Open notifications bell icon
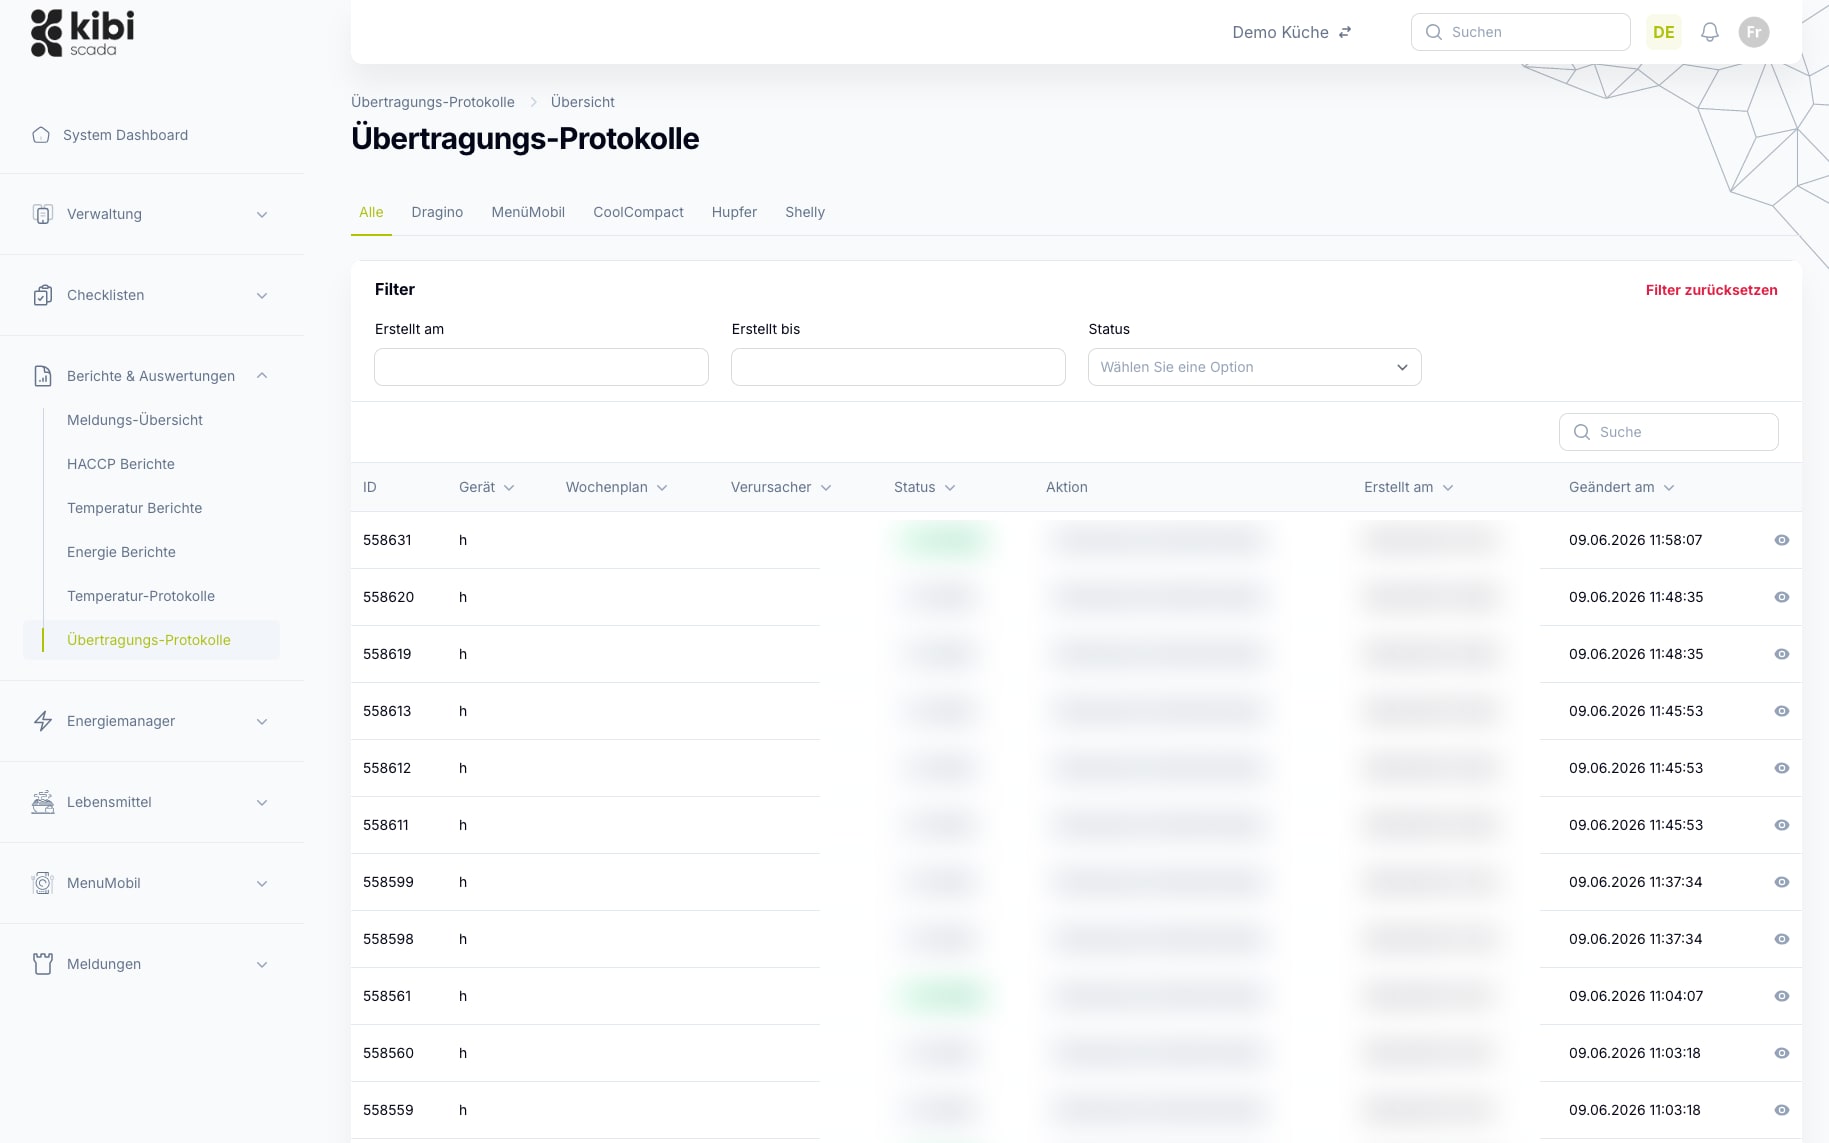 [x=1710, y=32]
